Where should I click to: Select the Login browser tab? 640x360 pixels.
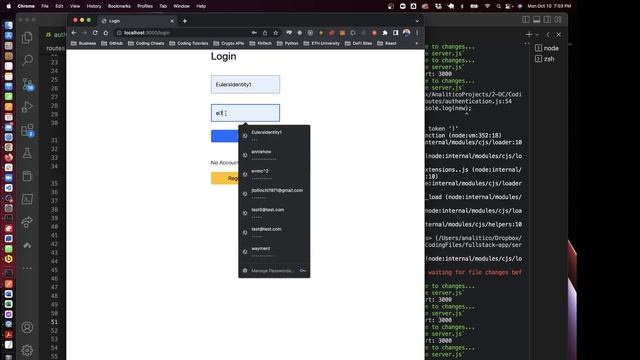[x=138, y=21]
